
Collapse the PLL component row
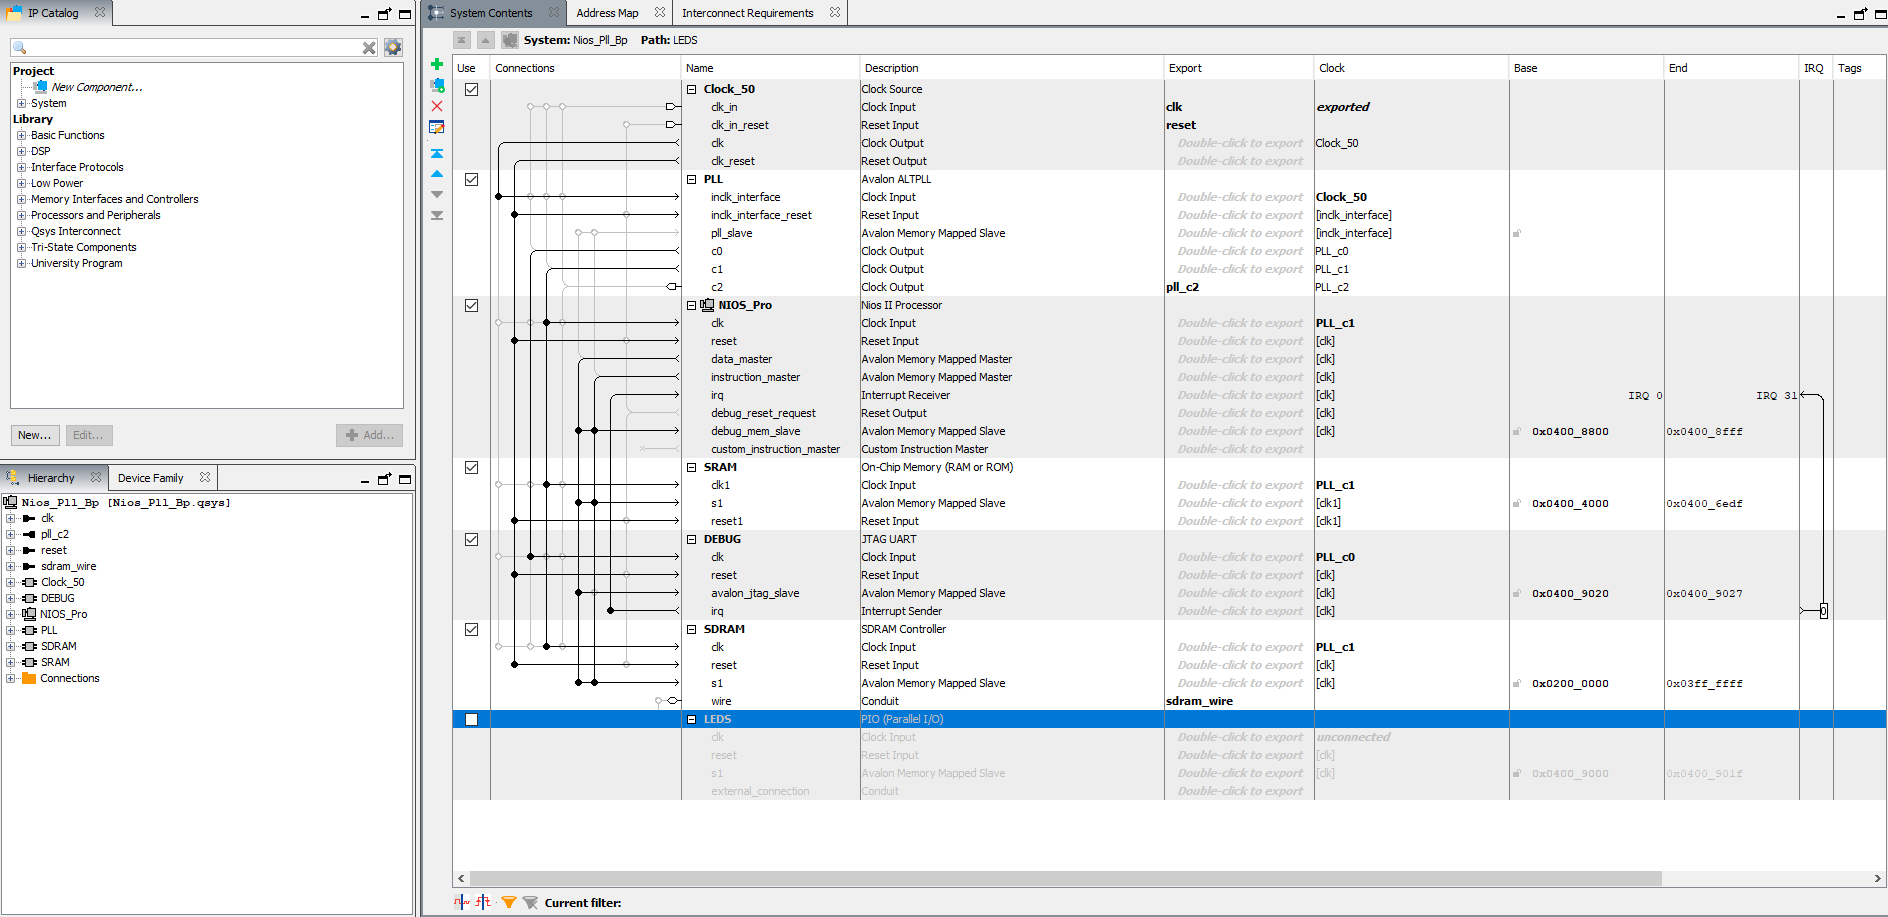coord(691,179)
